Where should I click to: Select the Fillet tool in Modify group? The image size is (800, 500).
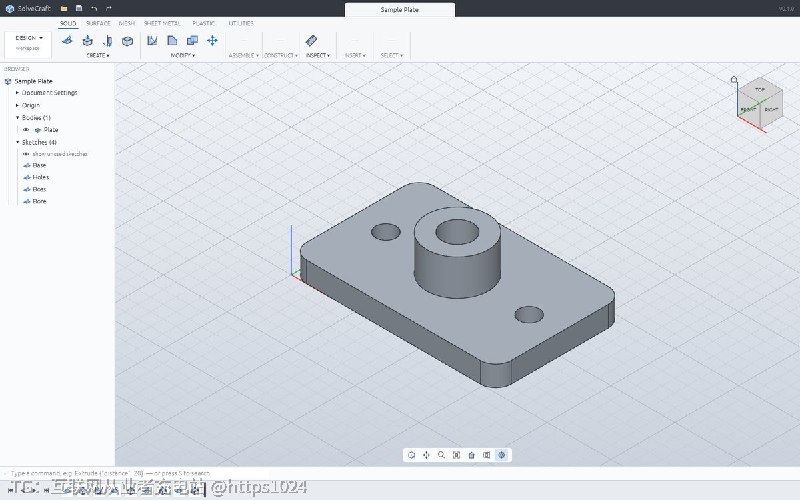172,40
